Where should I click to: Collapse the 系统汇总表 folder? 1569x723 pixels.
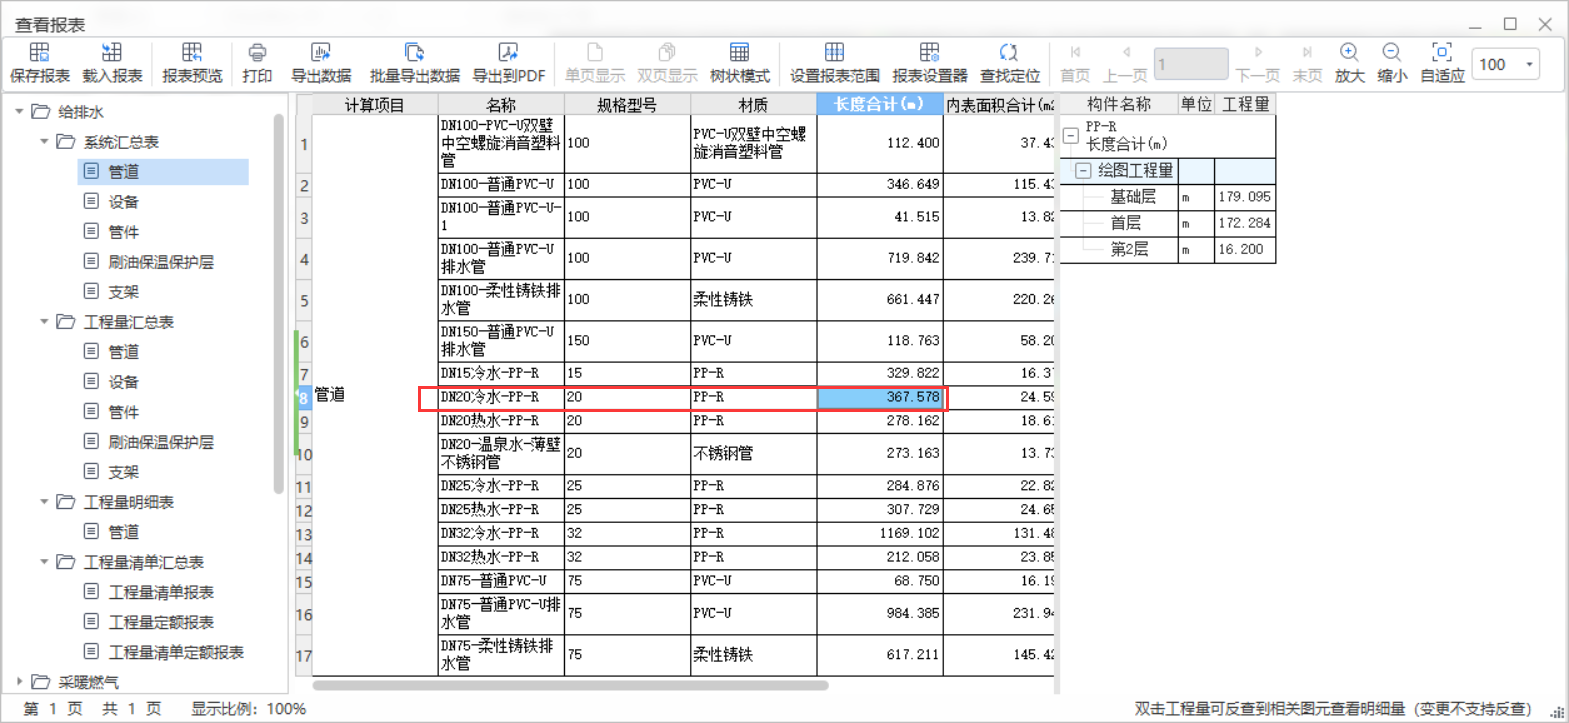tap(44, 142)
